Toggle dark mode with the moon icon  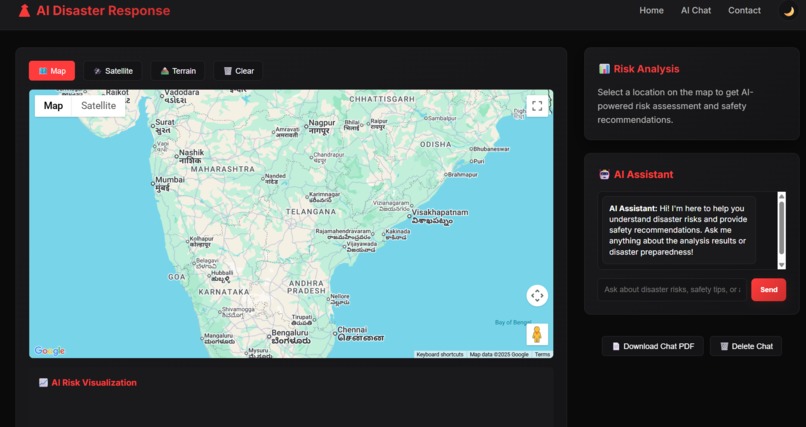click(x=789, y=11)
